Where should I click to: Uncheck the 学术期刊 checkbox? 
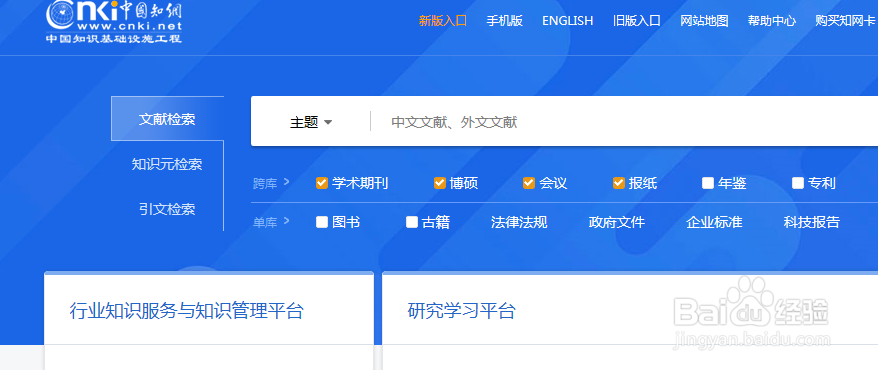(321, 183)
